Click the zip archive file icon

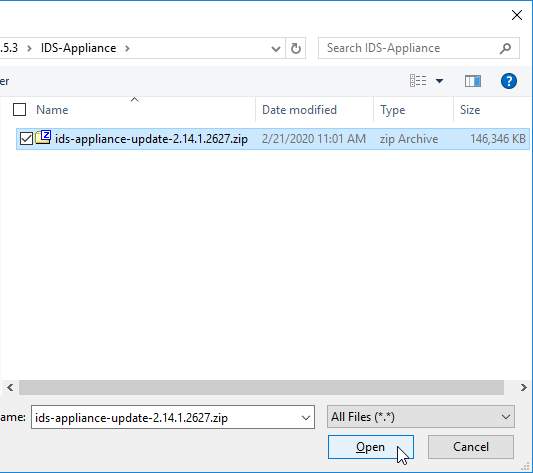(x=43, y=137)
